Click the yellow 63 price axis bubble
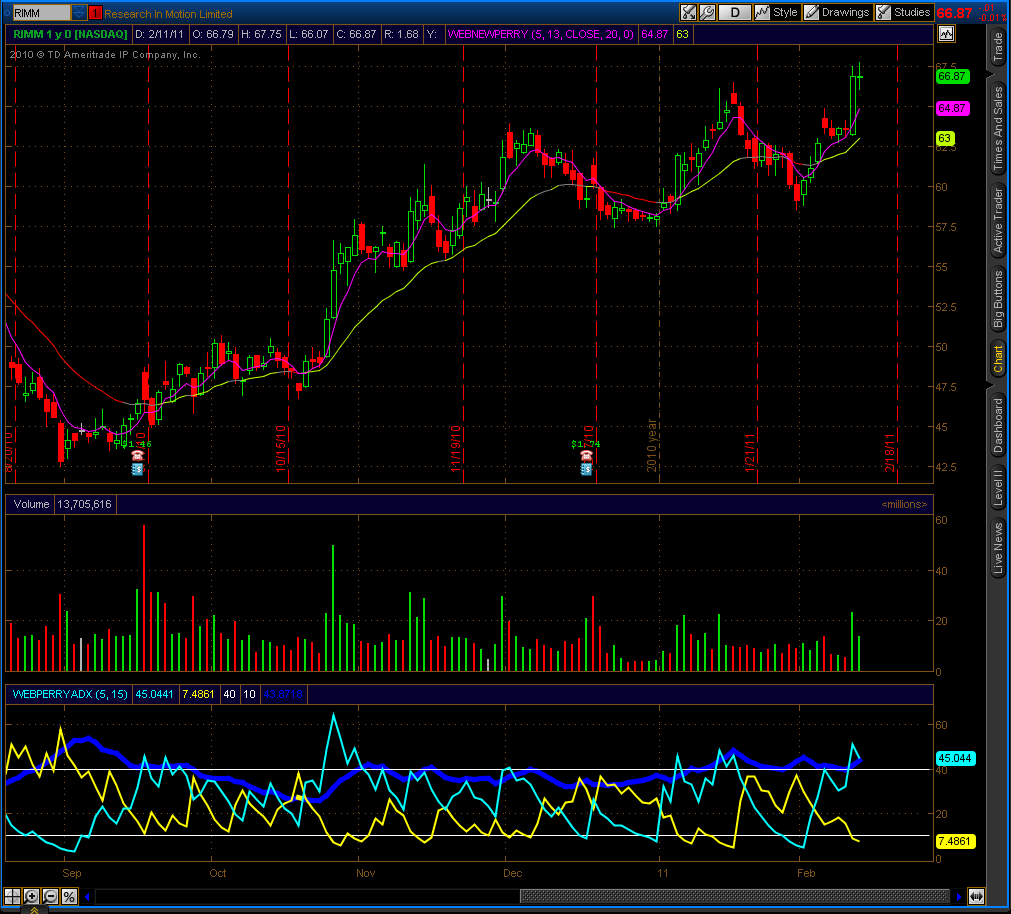 pos(945,139)
